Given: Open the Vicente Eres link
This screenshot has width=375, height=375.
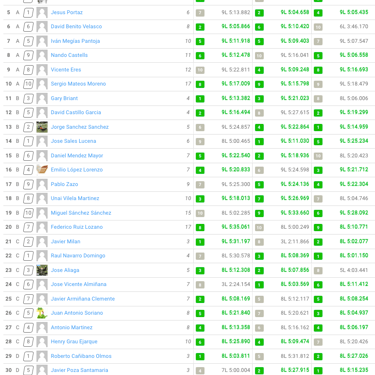Looking at the screenshot, I should (66, 70).
